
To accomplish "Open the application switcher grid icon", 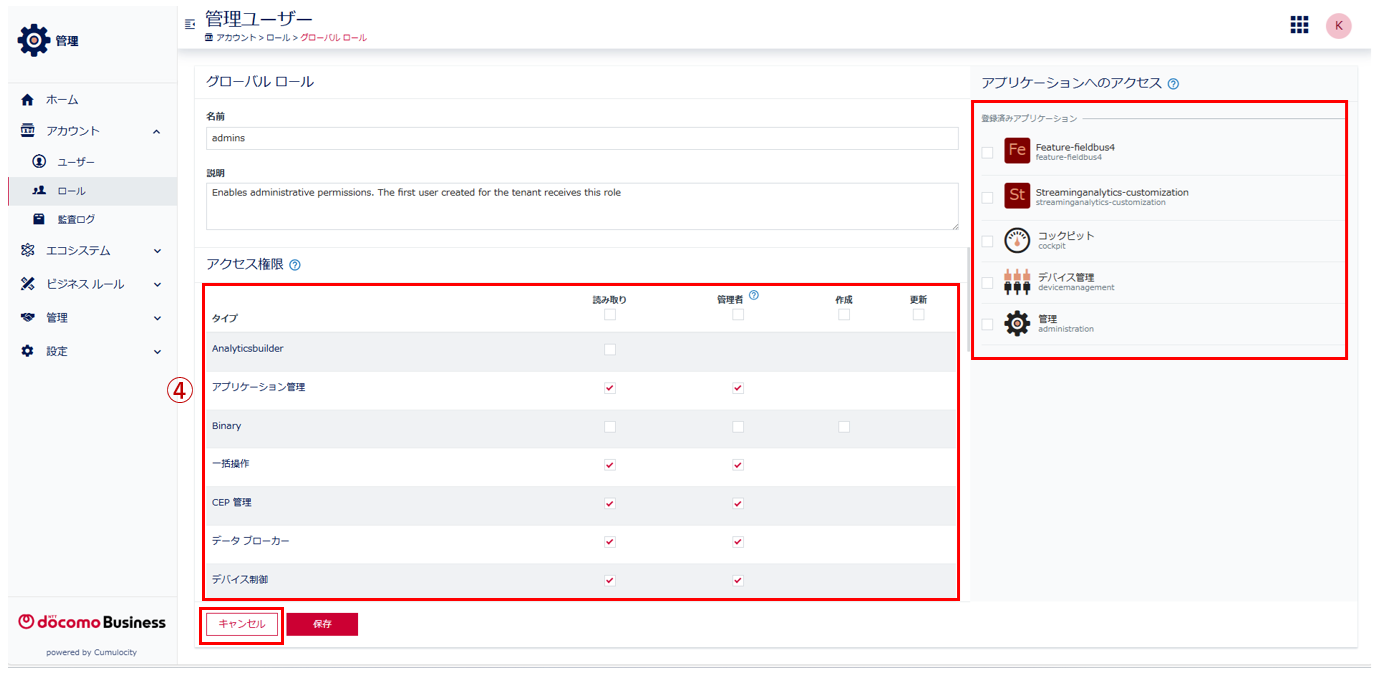I will (x=1299, y=25).
